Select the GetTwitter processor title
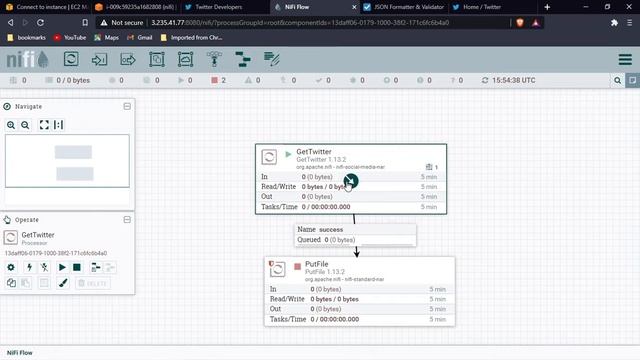Screen dimensions: 640x360 coord(314,151)
